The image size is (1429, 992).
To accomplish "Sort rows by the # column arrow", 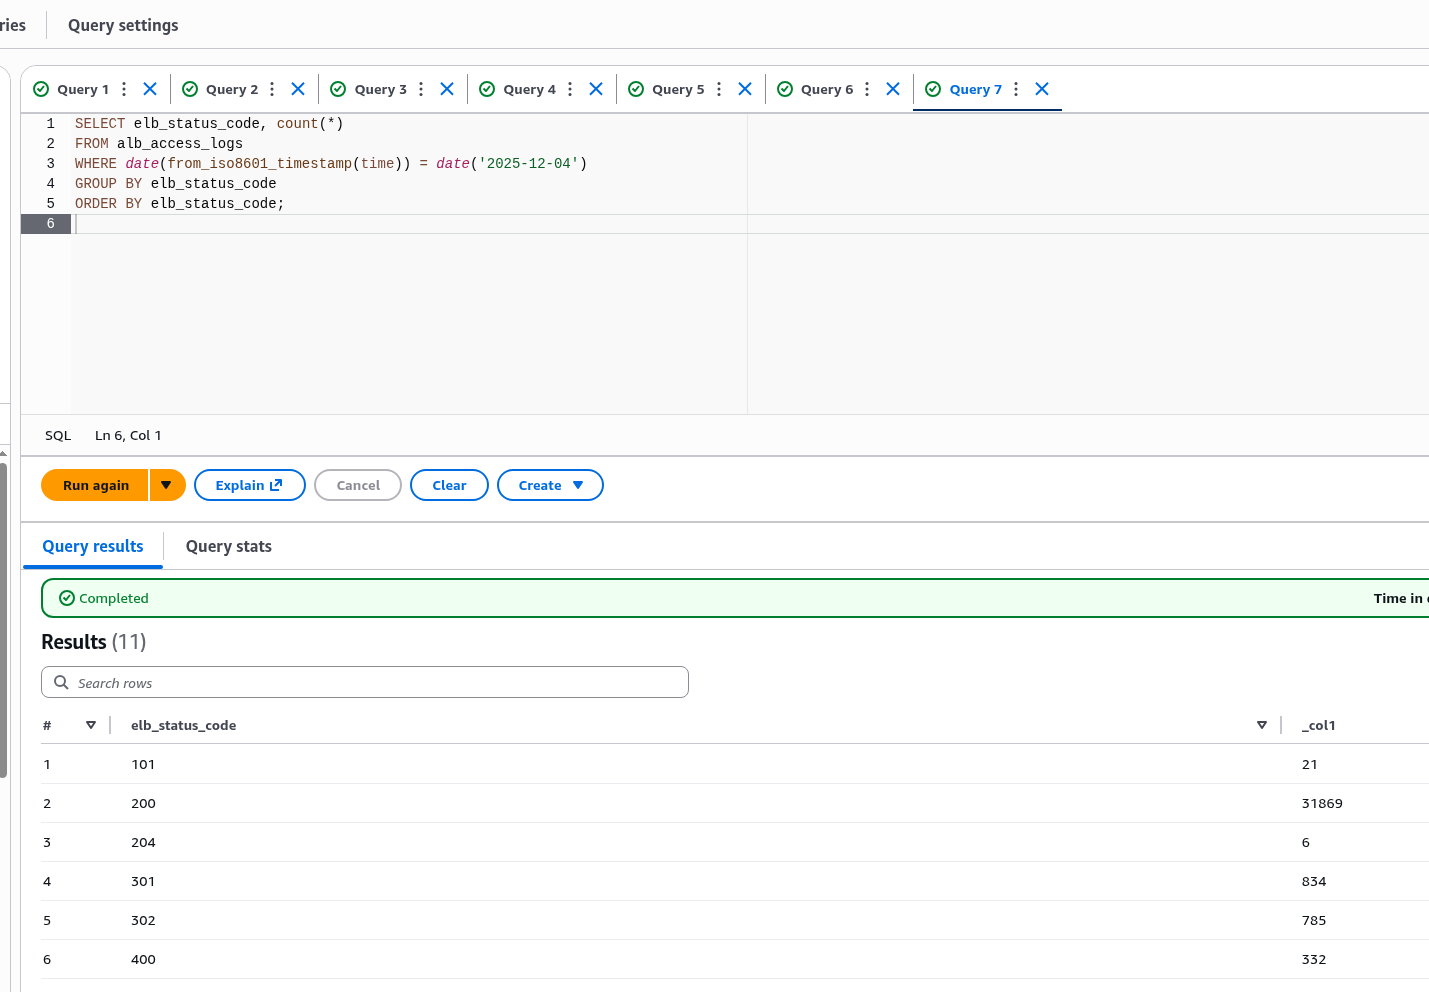I will click(91, 725).
